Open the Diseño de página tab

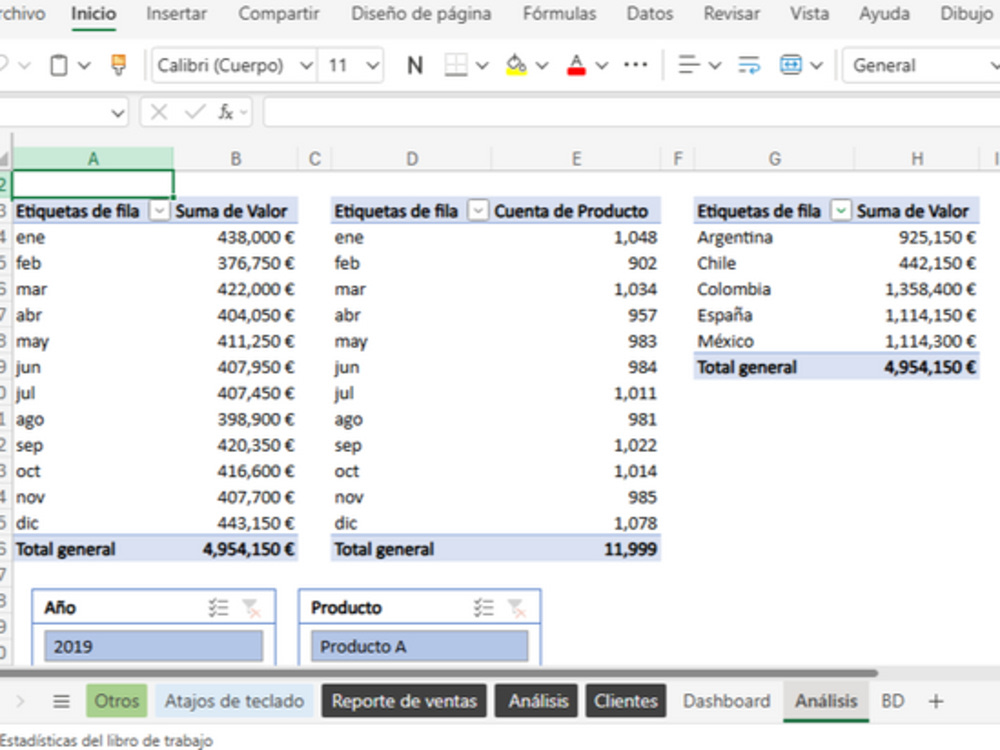(421, 13)
